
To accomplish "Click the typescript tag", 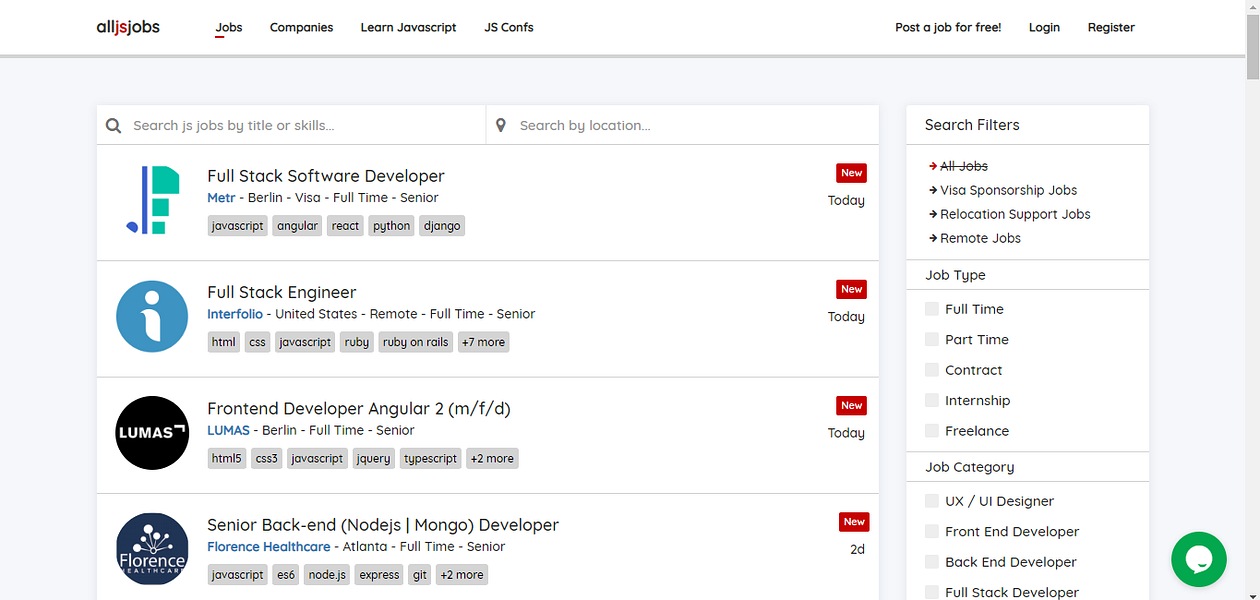I will pos(431,459).
